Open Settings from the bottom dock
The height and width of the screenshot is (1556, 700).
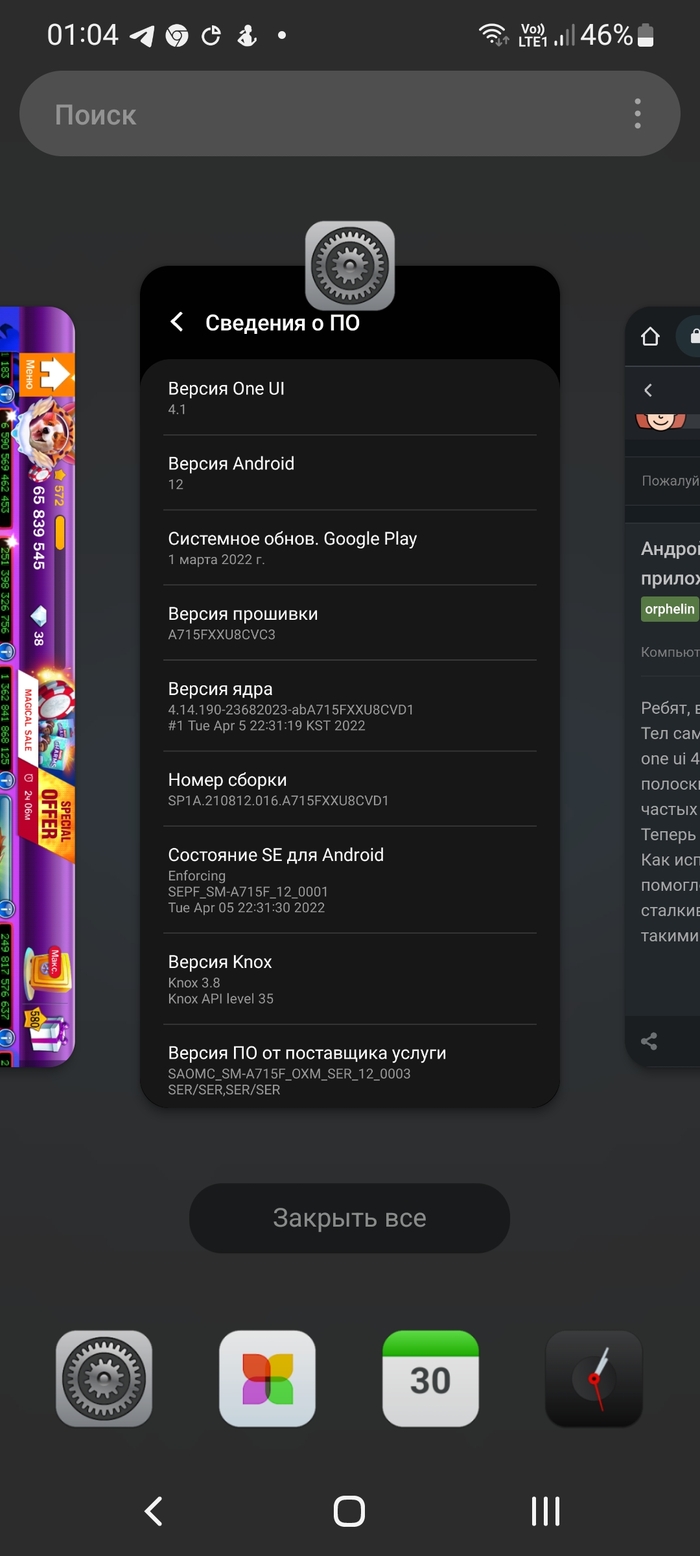click(104, 1378)
